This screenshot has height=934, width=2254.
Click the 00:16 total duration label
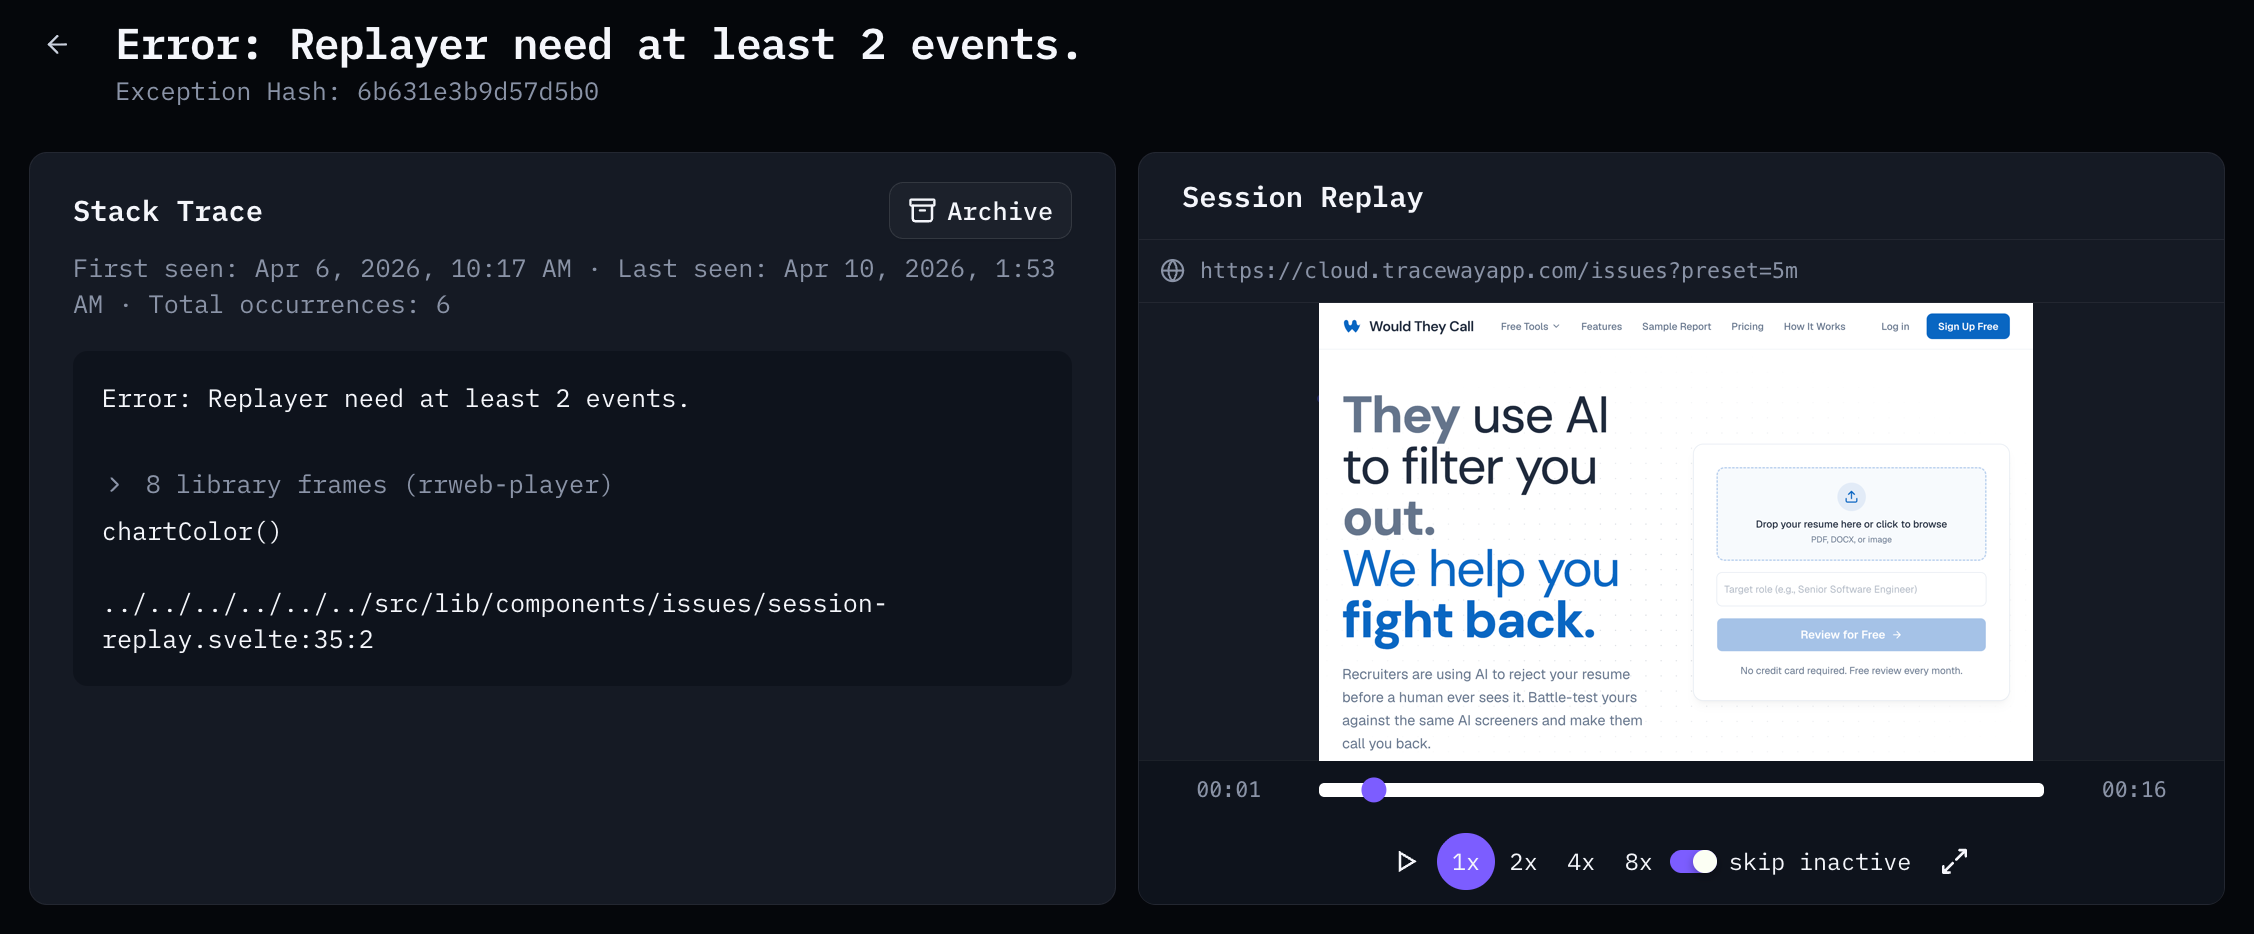(2134, 790)
